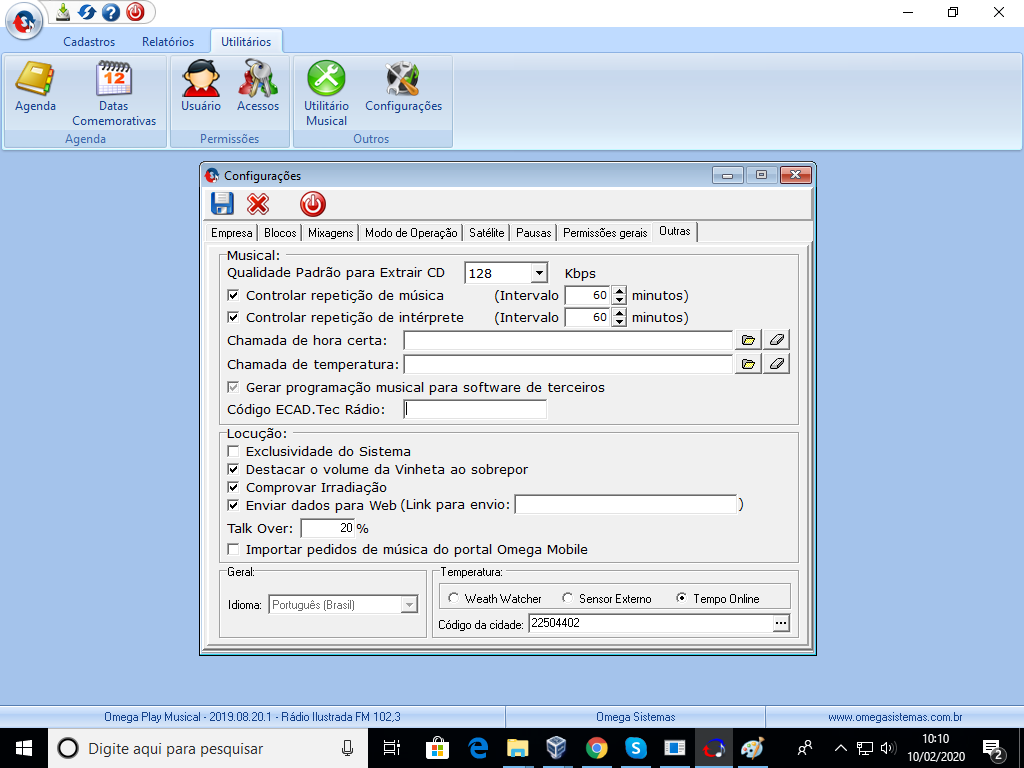The height and width of the screenshot is (768, 1024).
Task: Switch to the Mixagens tab
Action: click(330, 233)
